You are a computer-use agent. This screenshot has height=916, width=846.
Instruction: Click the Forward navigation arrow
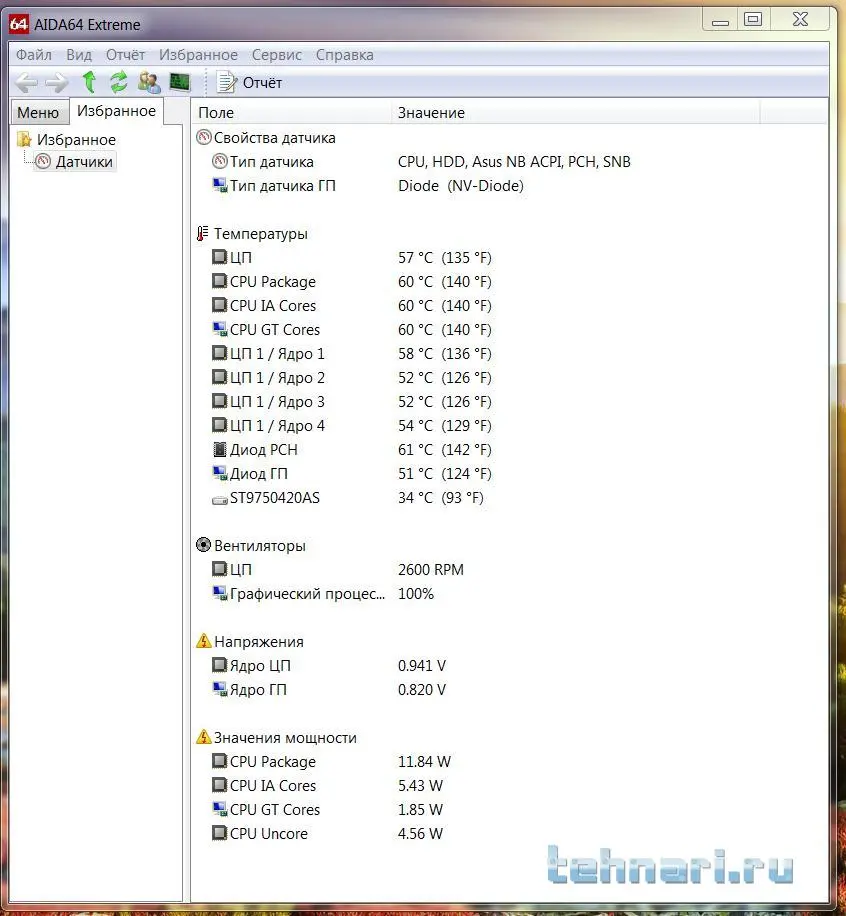coord(57,83)
